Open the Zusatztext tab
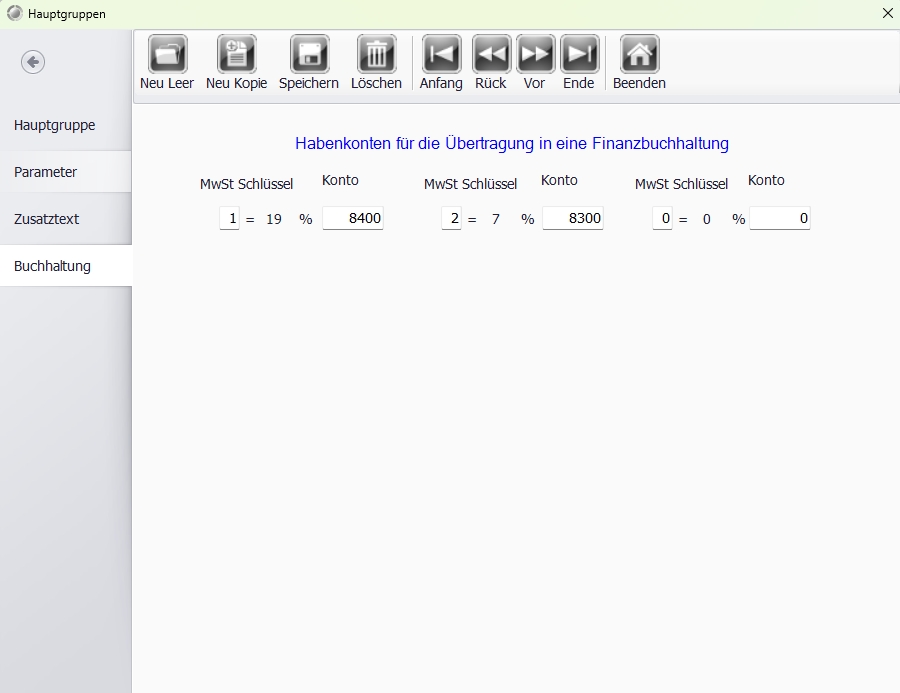 66,219
